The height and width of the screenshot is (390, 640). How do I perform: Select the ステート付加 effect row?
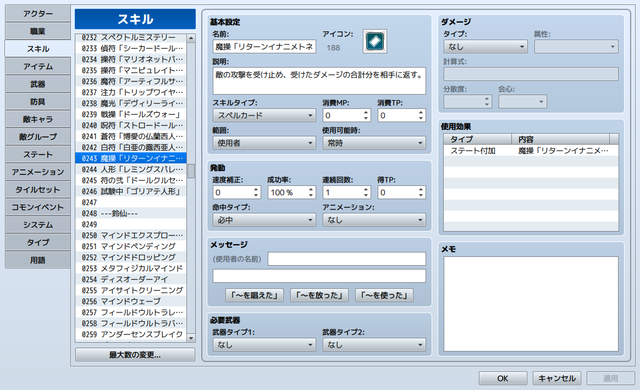(x=531, y=151)
